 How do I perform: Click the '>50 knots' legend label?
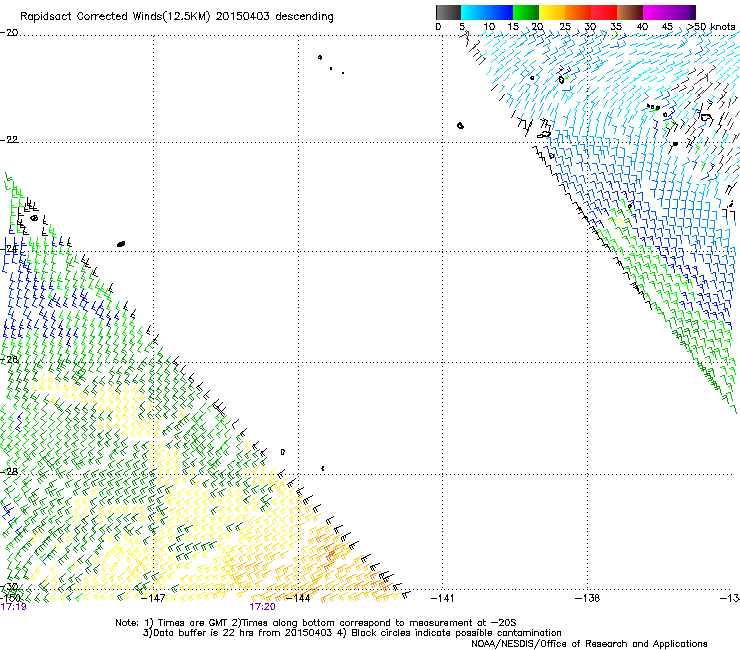(x=711, y=27)
